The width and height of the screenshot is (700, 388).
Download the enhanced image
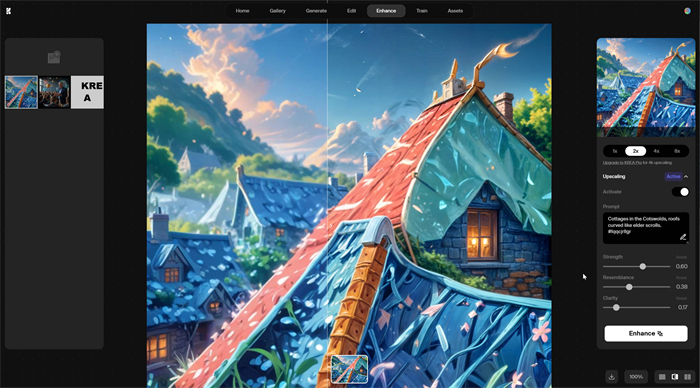(612, 377)
